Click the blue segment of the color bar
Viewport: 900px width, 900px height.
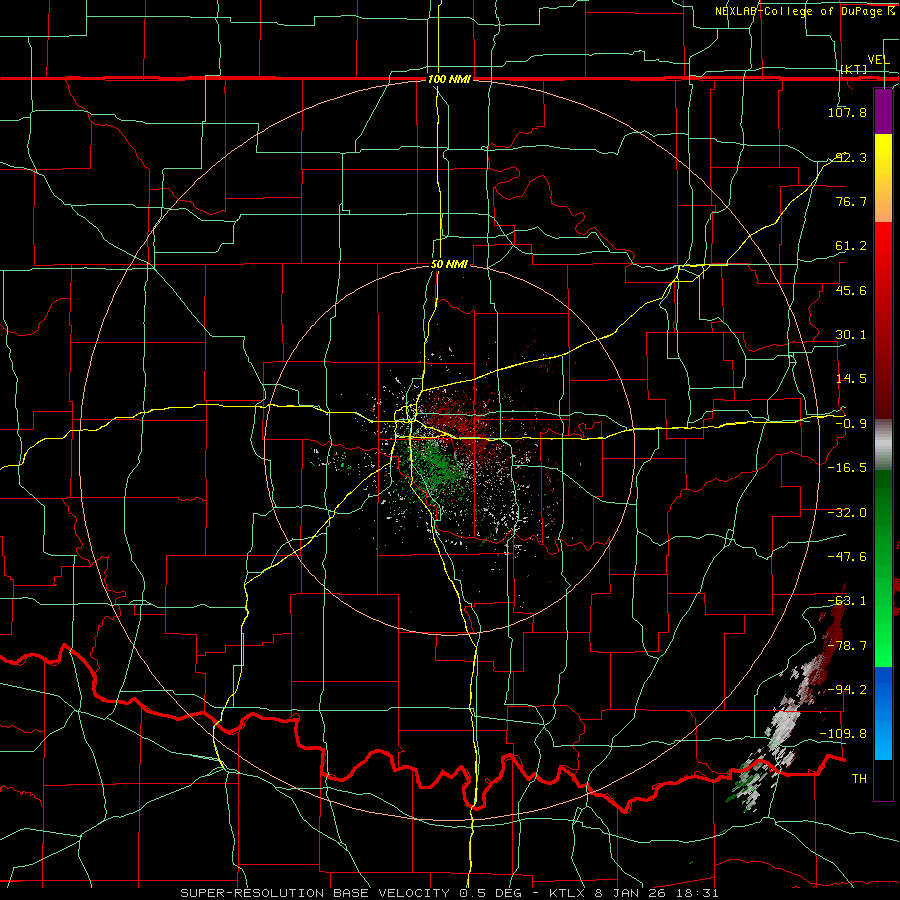pos(883,713)
